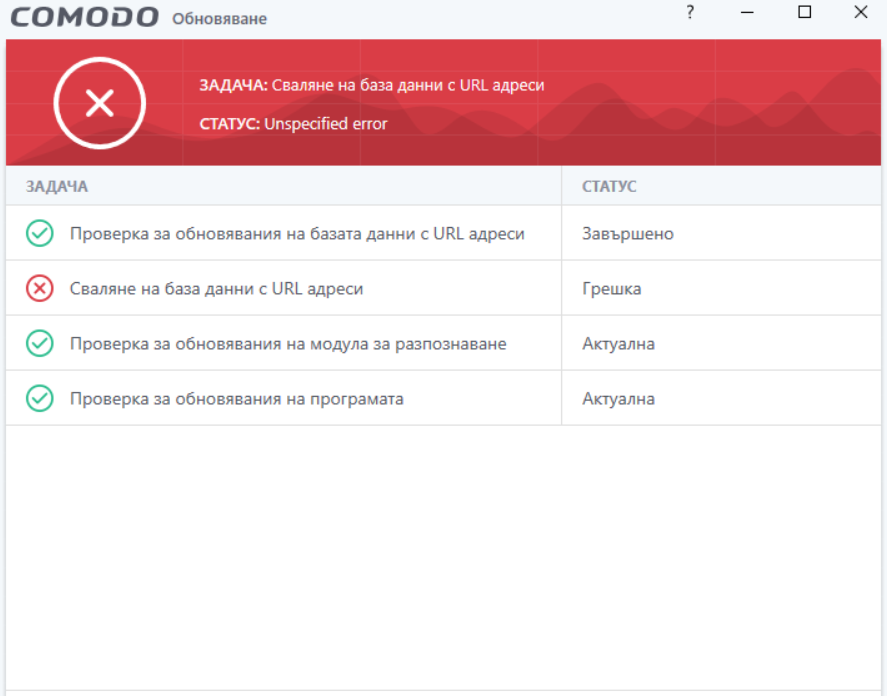
Task: Maximize the Comodo update window
Action: (804, 12)
